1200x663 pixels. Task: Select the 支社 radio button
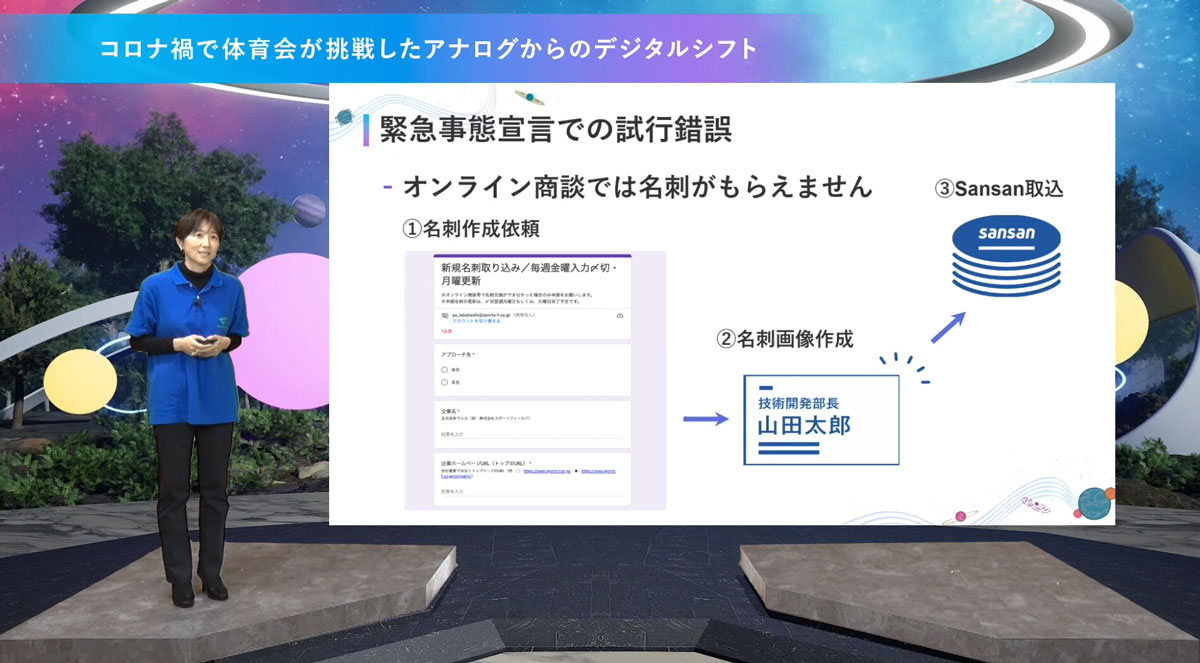tap(444, 381)
